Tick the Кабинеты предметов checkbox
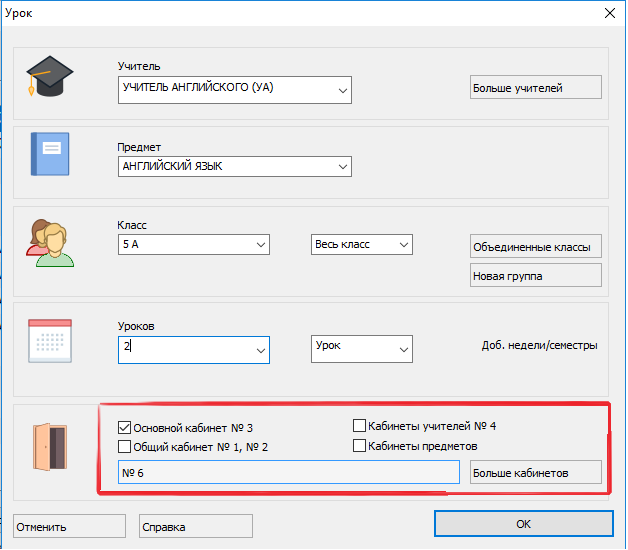628x550 pixels. point(360,446)
